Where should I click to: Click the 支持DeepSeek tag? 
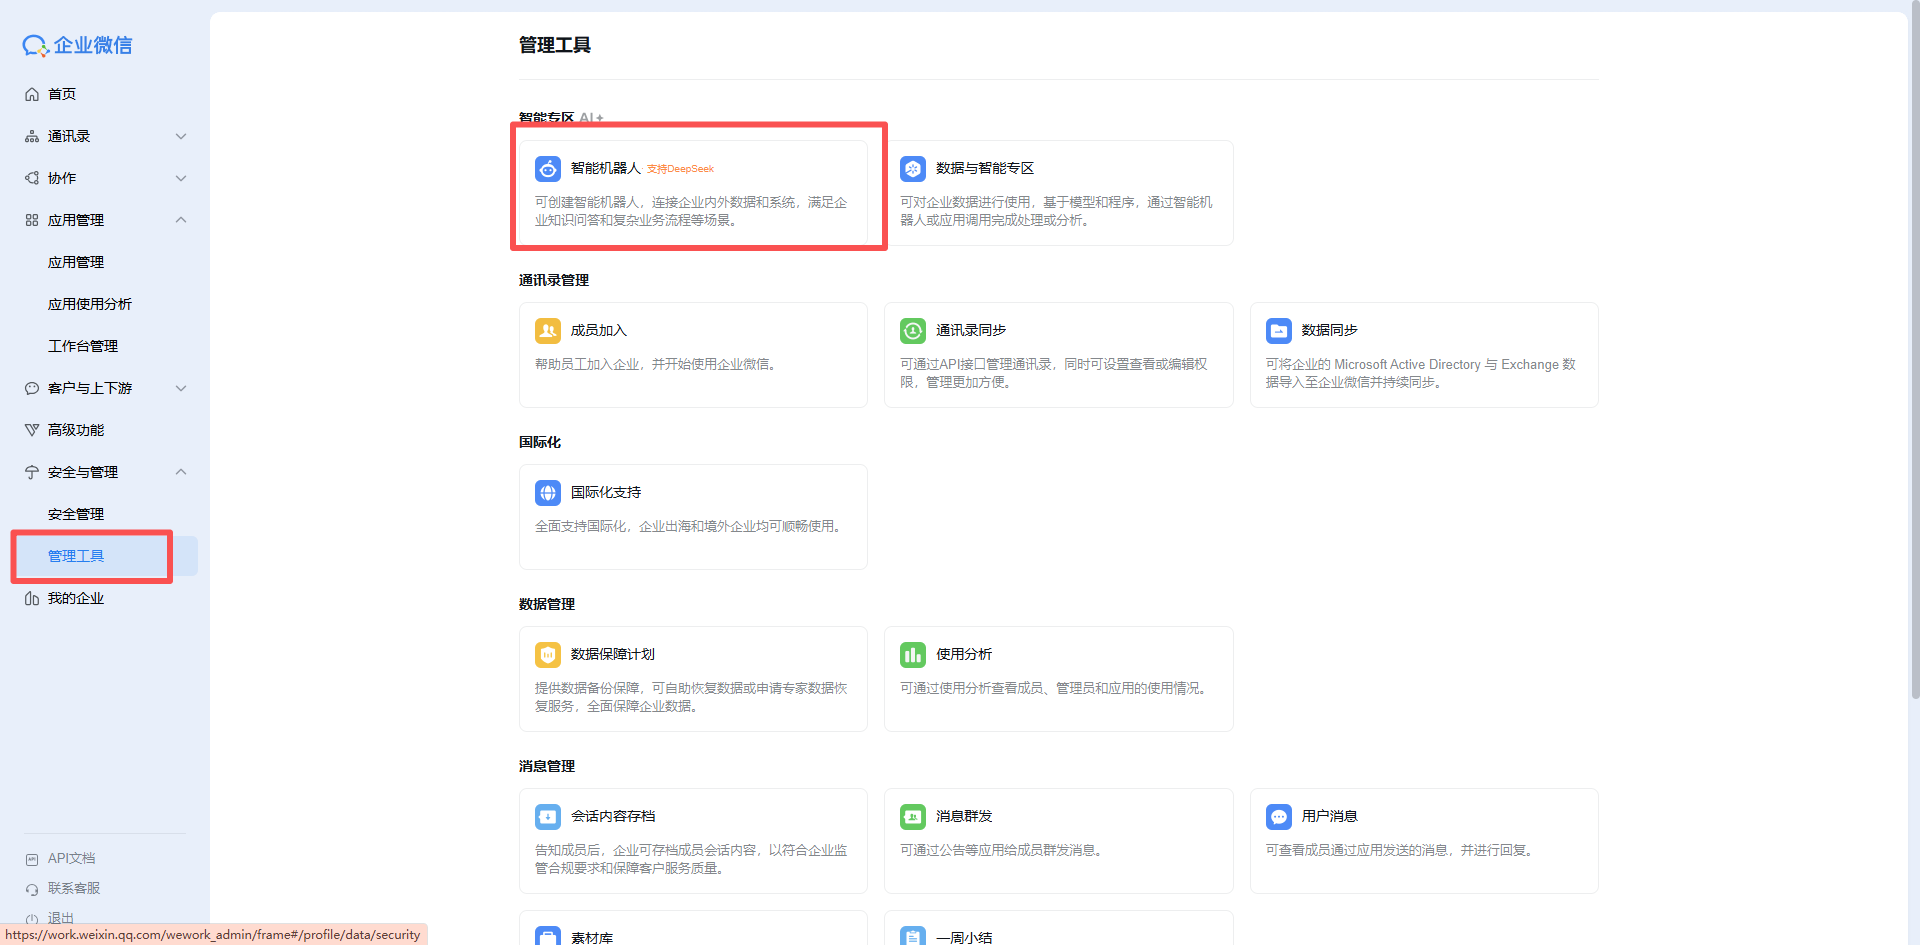pyautogui.click(x=680, y=169)
